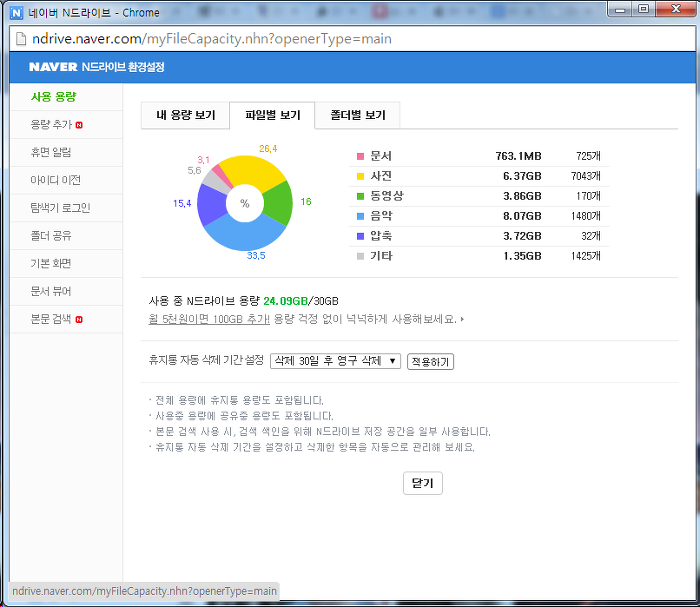
Task: Click the 적용하기 button
Action: 430,362
